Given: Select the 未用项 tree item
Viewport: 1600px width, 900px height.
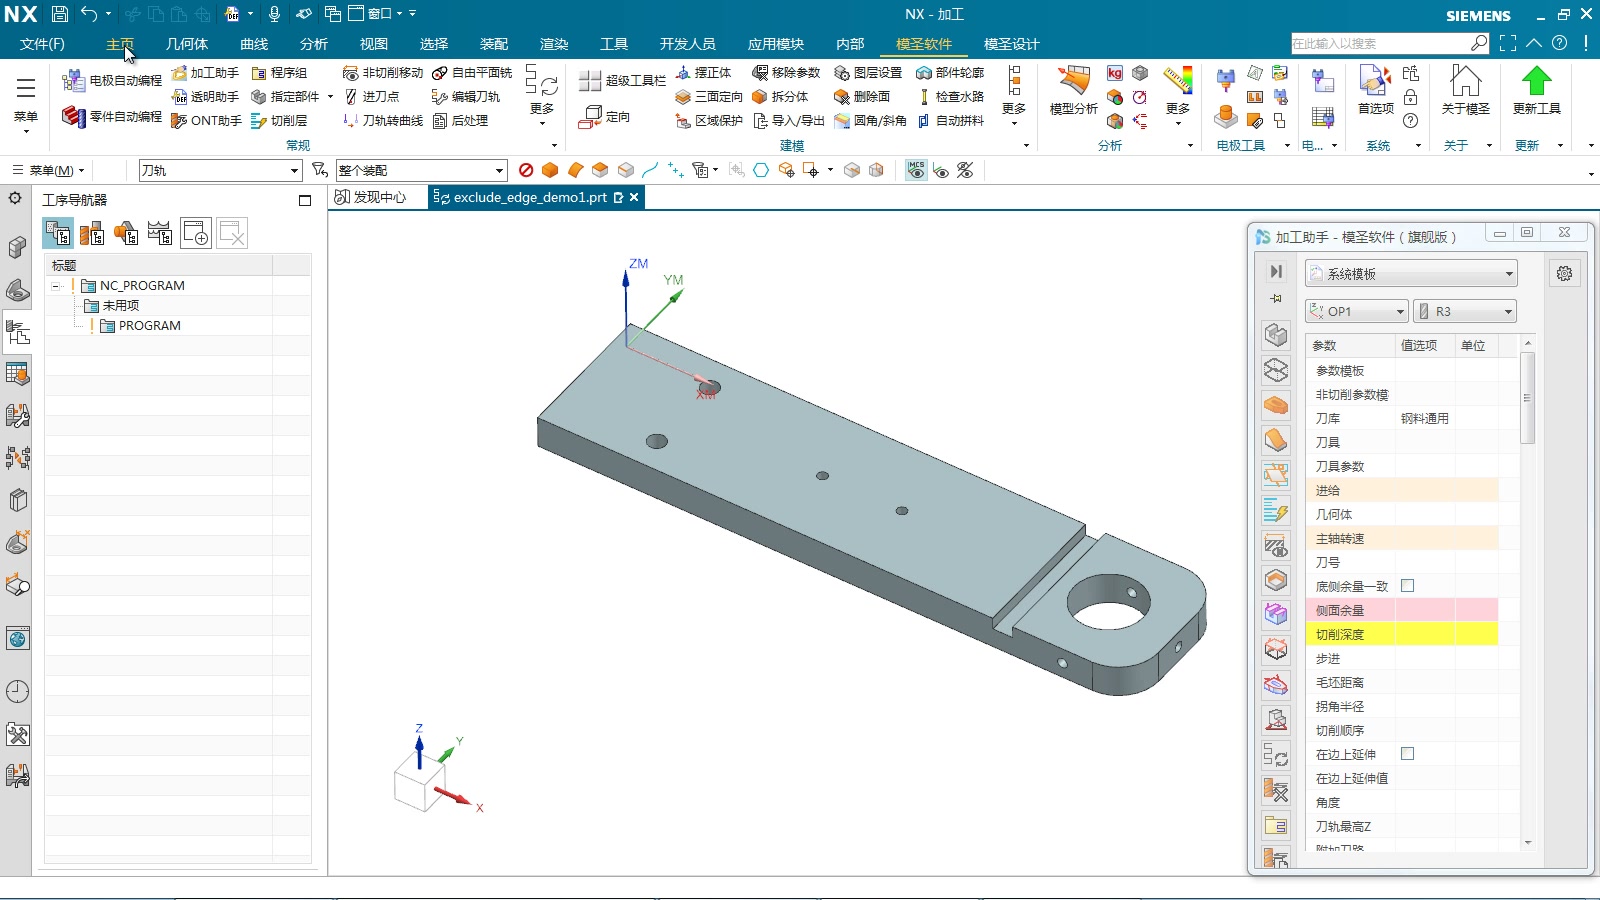Looking at the screenshot, I should pyautogui.click(x=120, y=306).
